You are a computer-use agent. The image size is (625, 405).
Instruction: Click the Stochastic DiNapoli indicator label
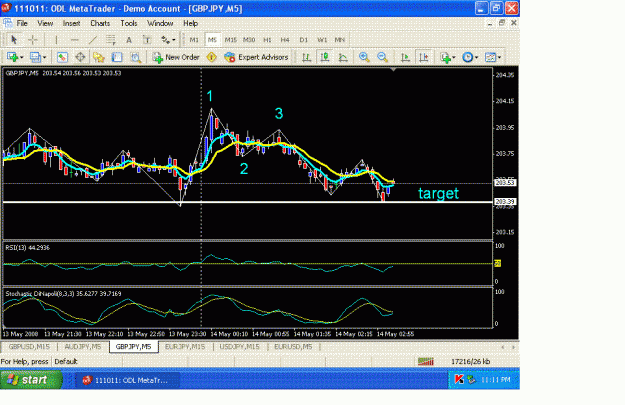pyautogui.click(x=63, y=294)
